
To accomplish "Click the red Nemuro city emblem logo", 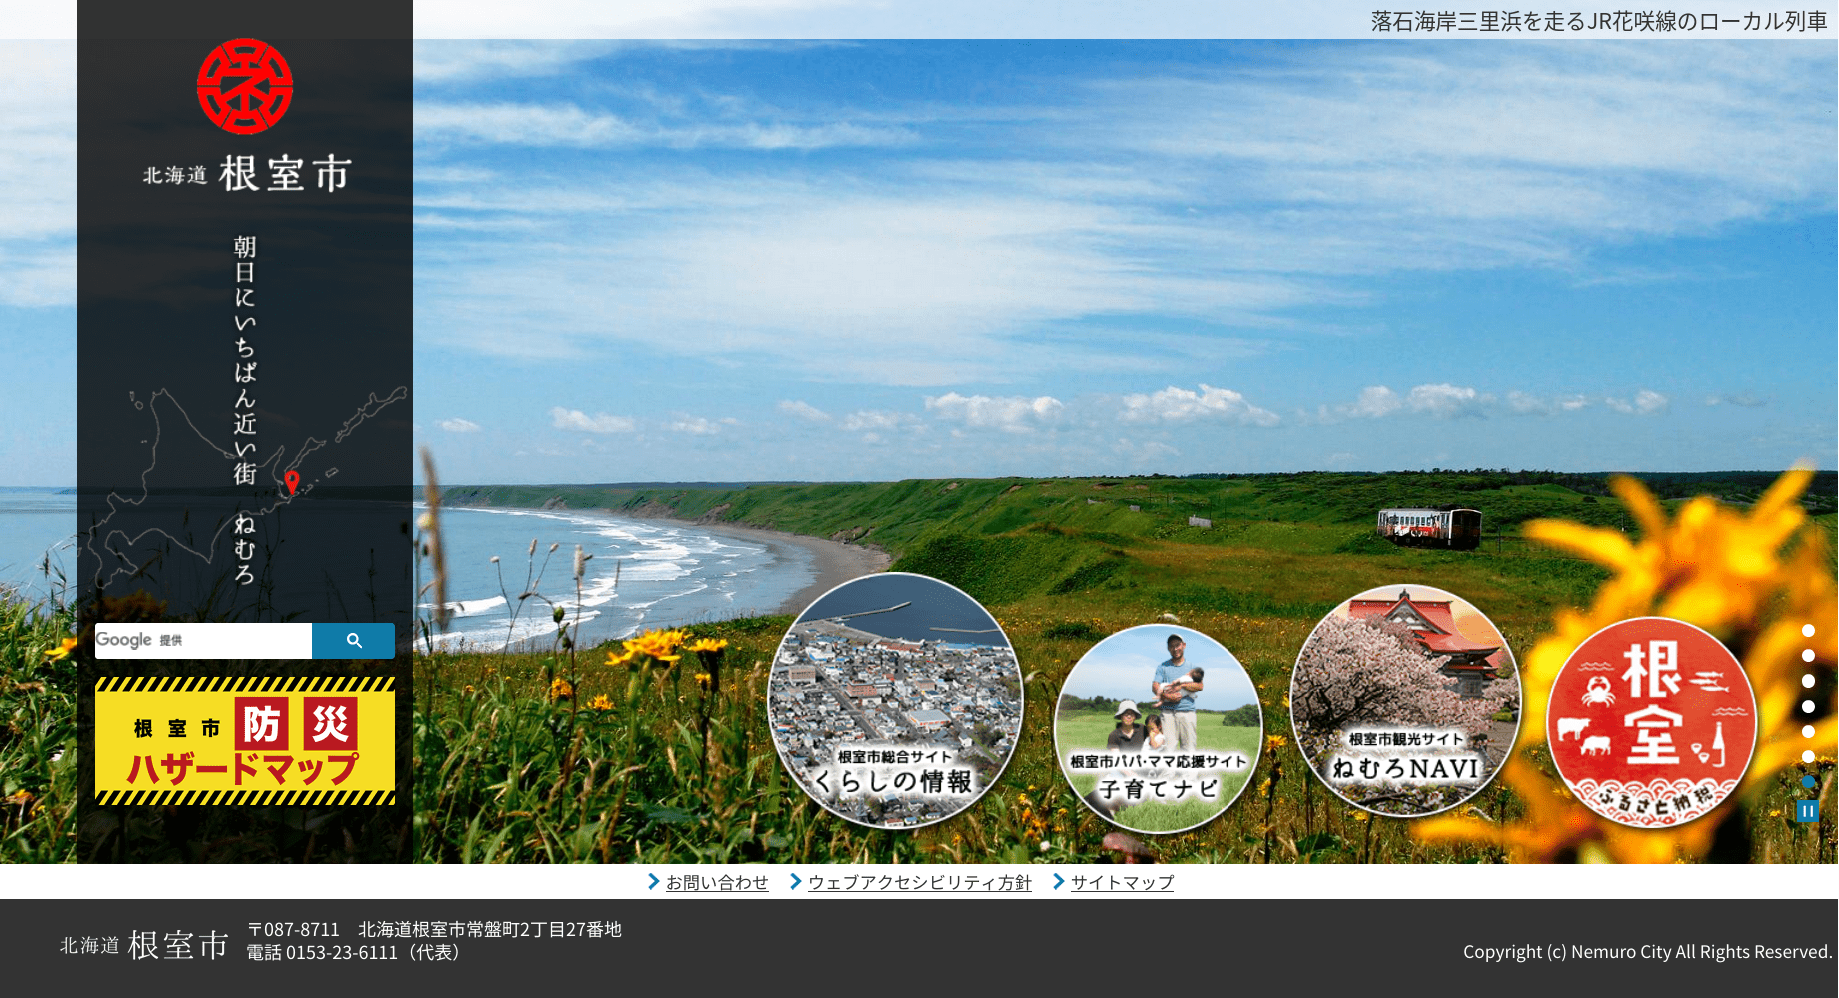I will click(x=245, y=87).
